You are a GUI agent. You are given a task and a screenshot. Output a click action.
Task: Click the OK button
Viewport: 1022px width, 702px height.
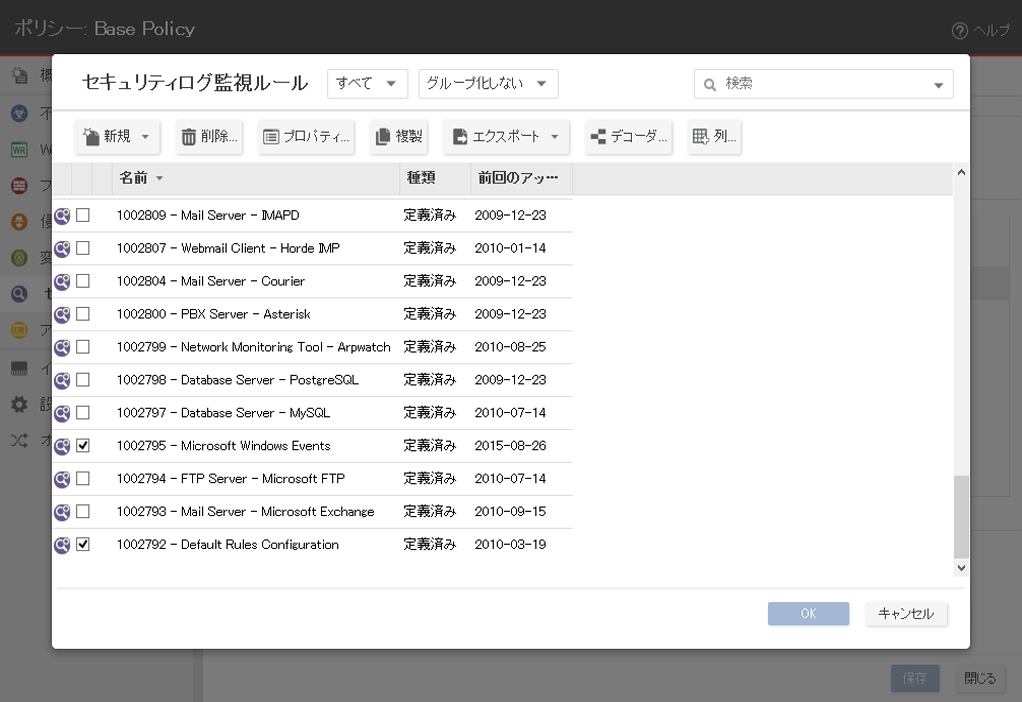click(808, 614)
